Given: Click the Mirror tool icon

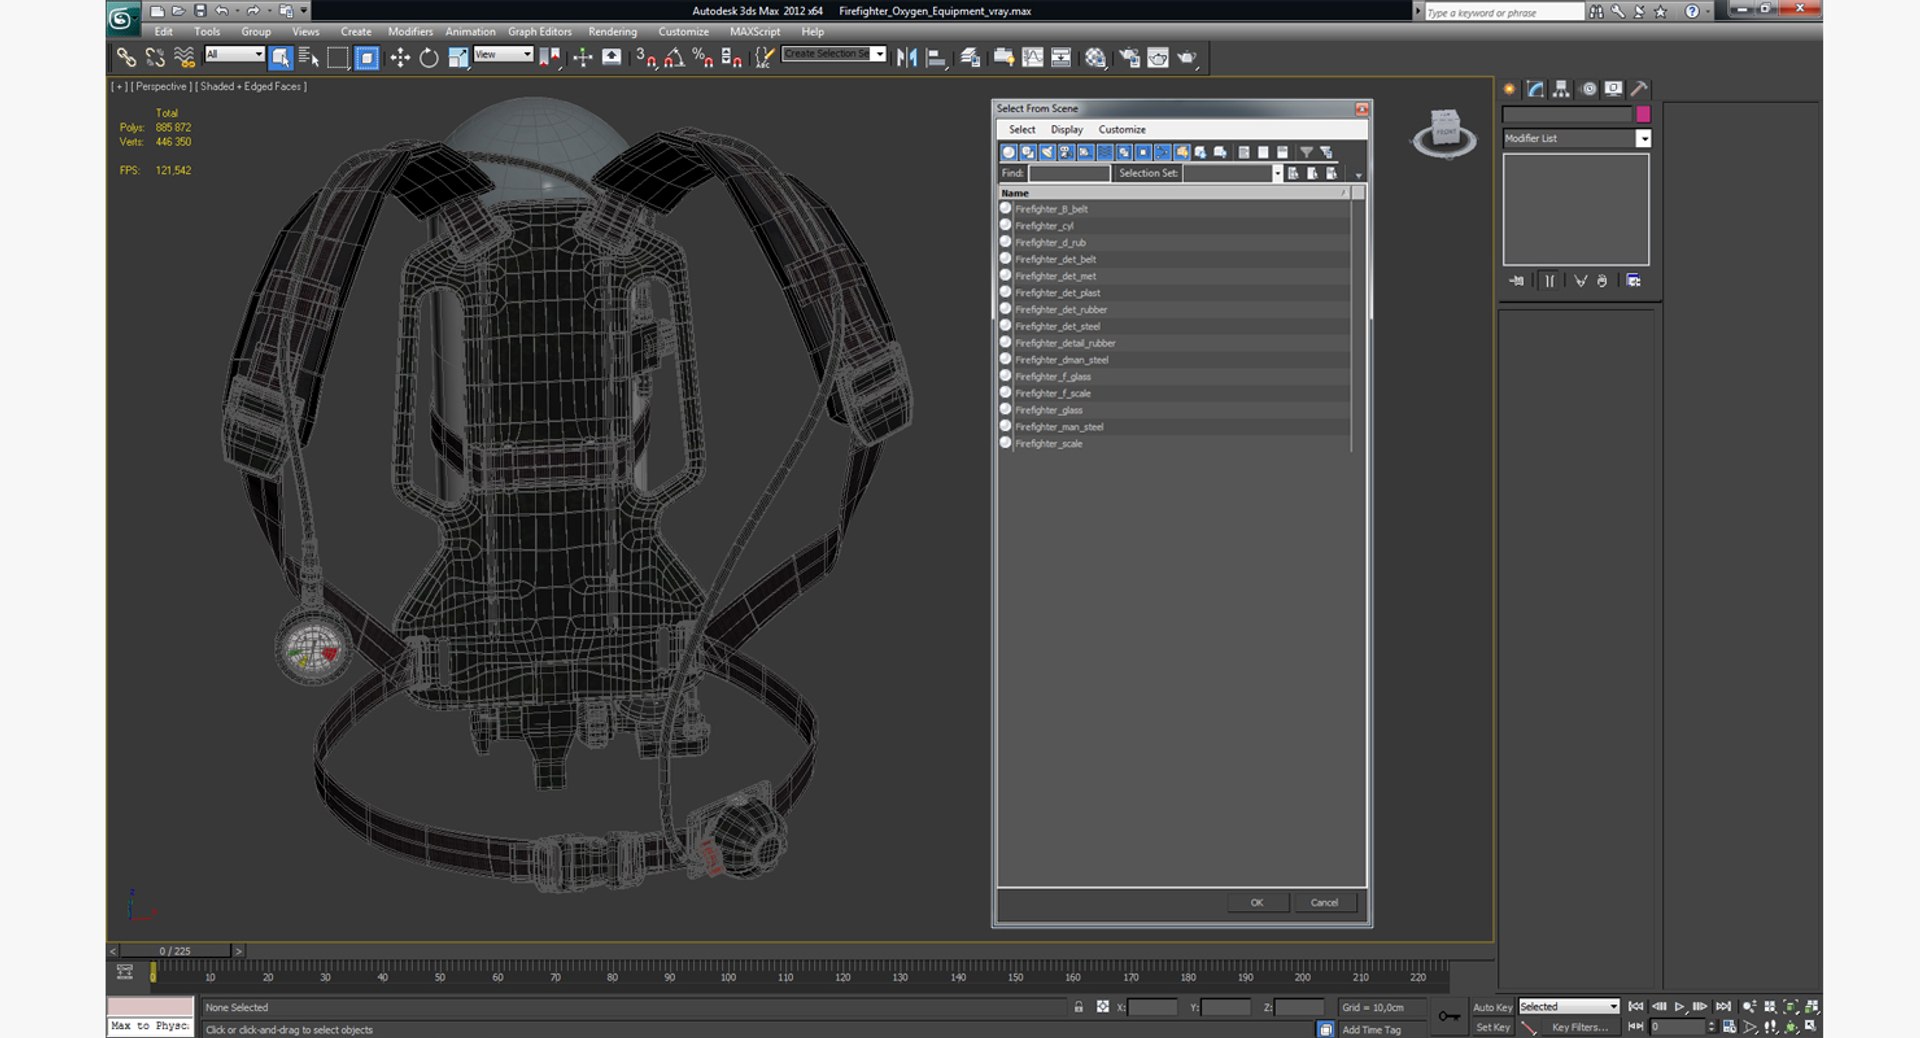Looking at the screenshot, I should point(906,58).
